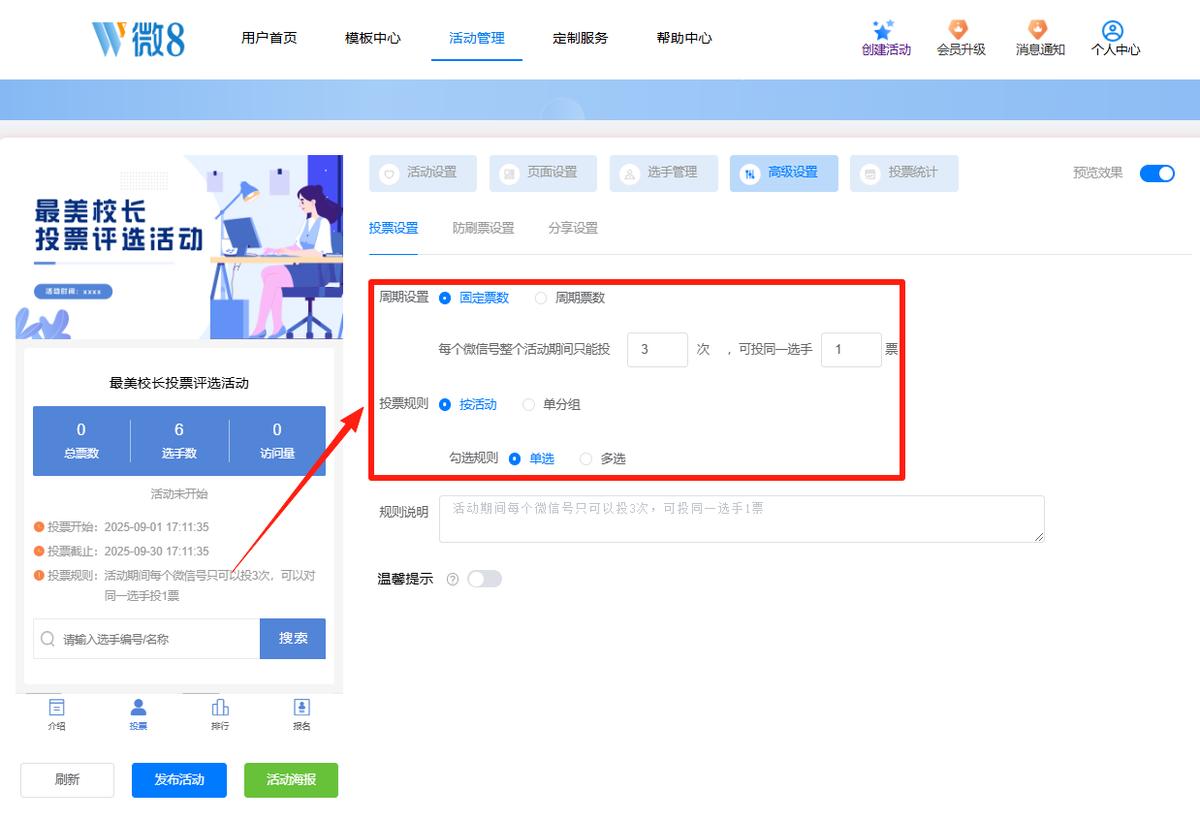Image resolution: width=1200 pixels, height=820 pixels.
Task: Click the green 活动海报 button
Action: pos(291,780)
